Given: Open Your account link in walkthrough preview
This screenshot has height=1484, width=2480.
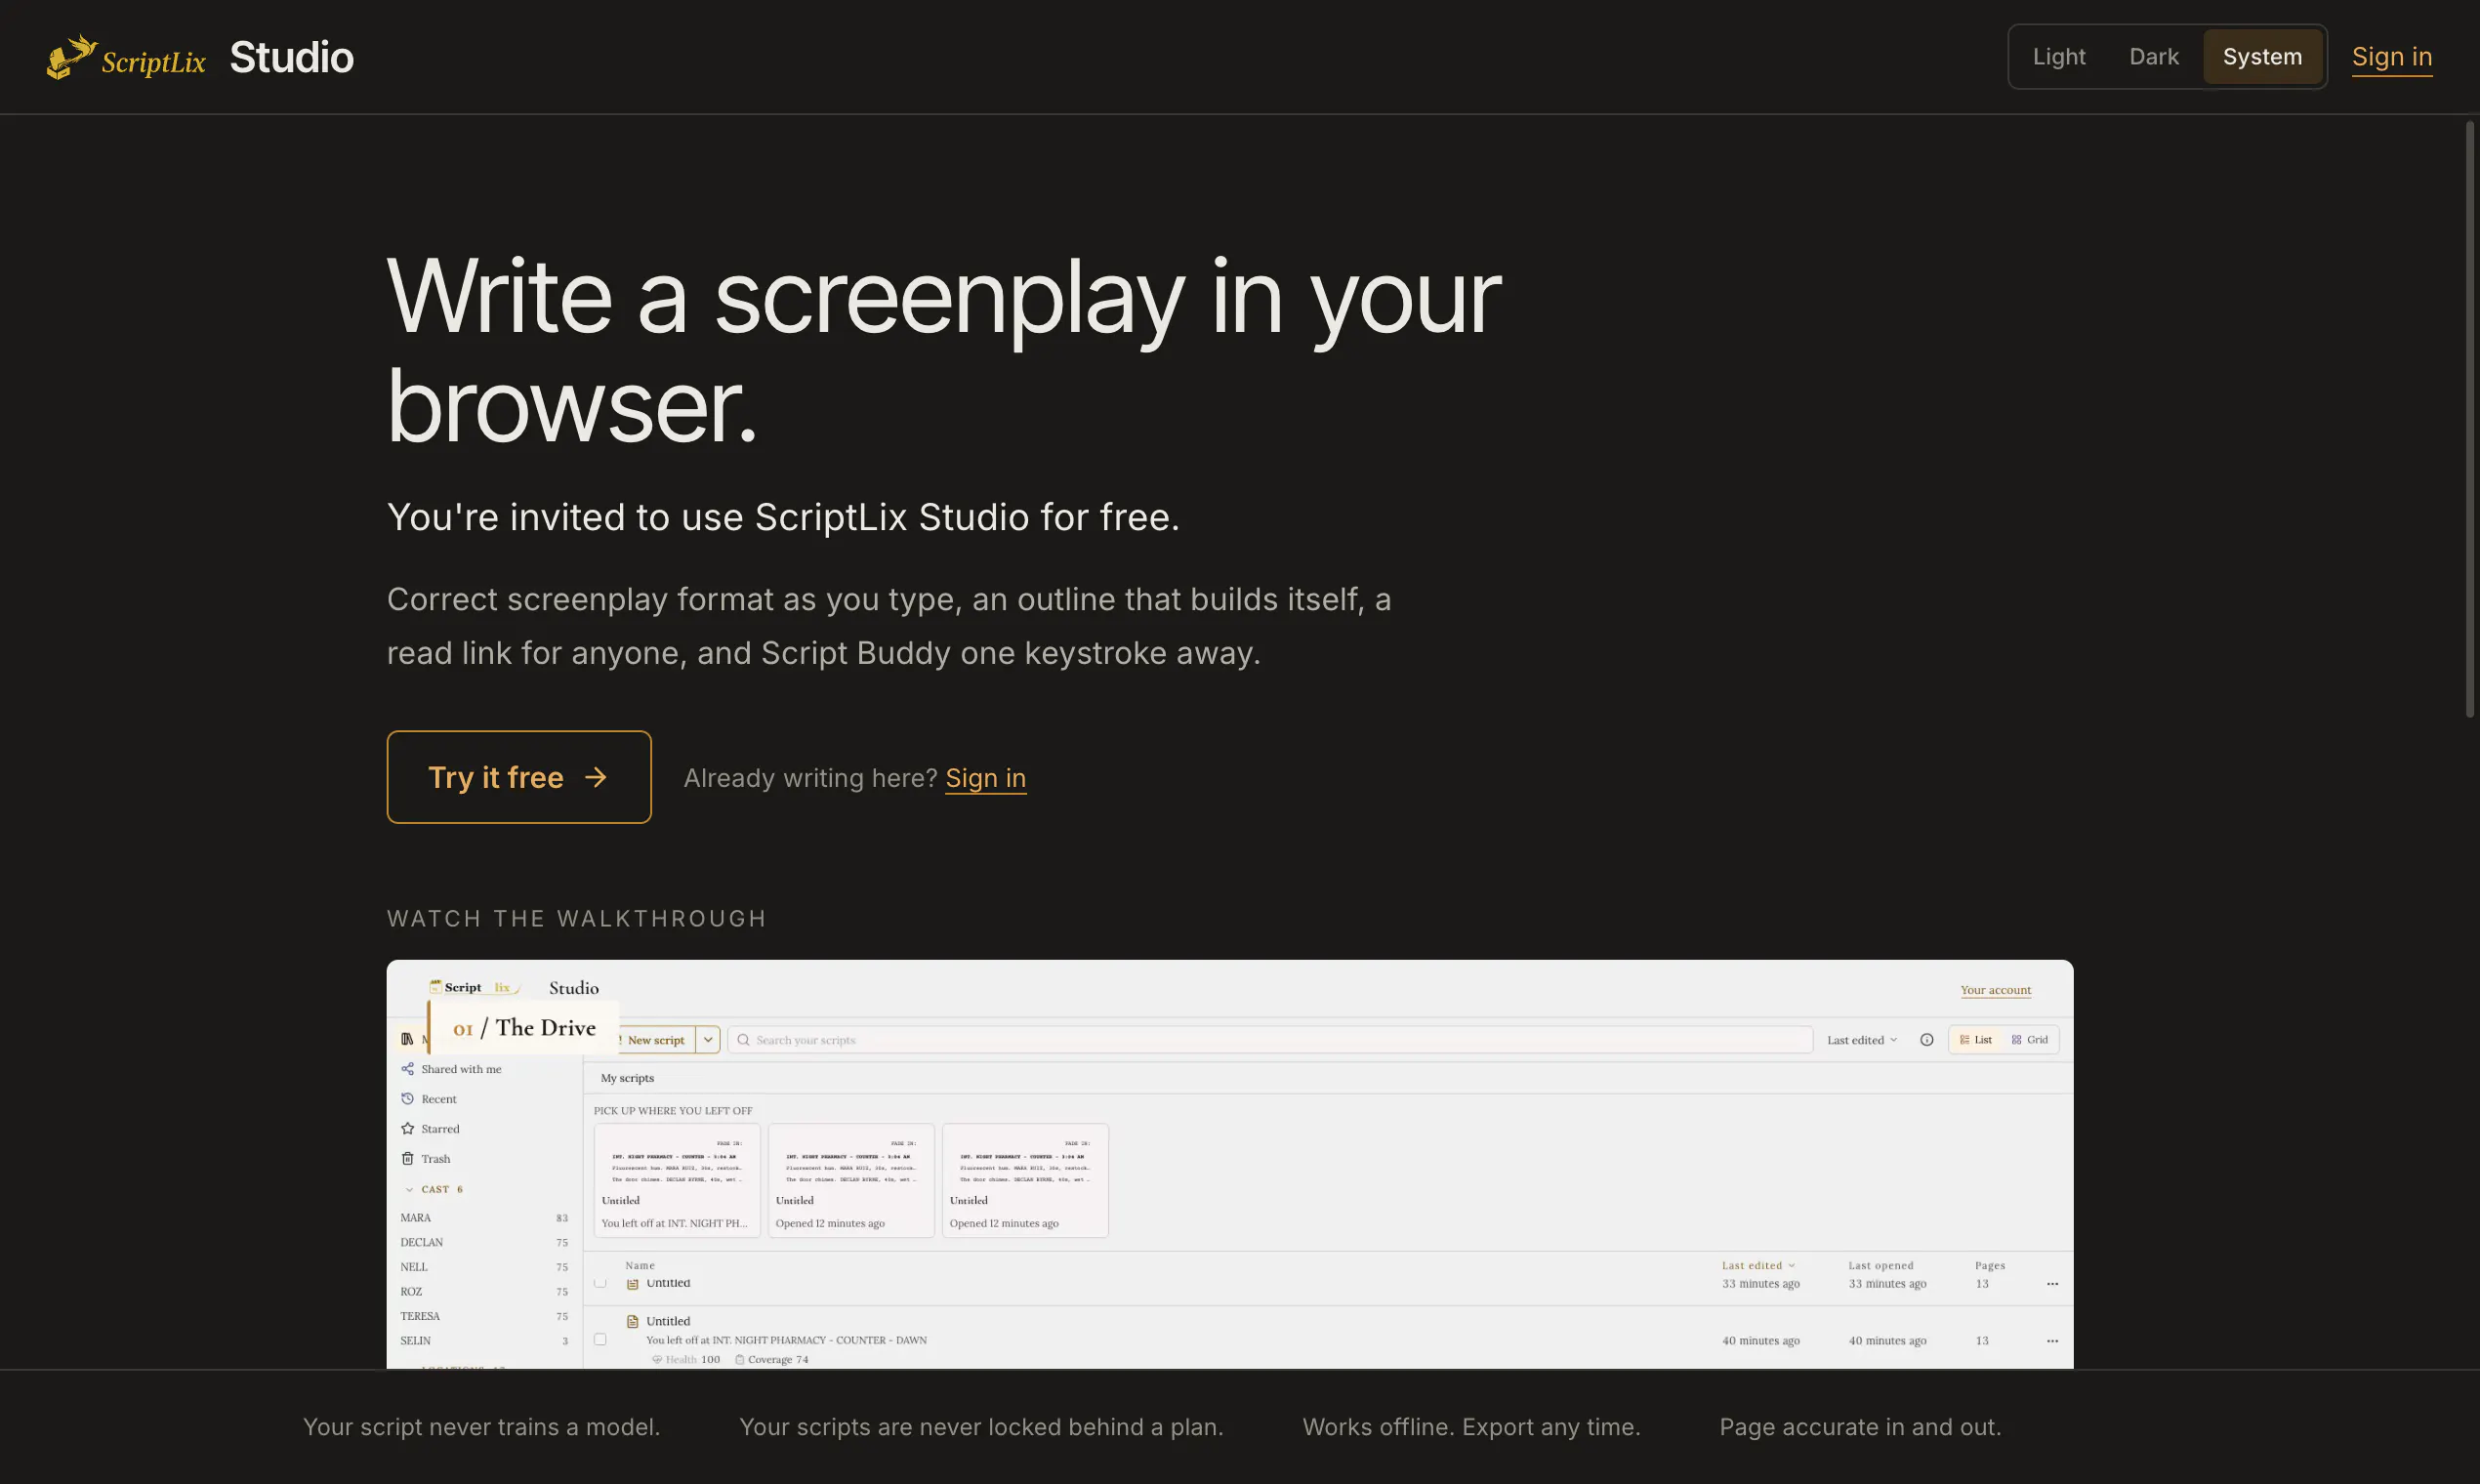Looking at the screenshot, I should tap(1995, 990).
